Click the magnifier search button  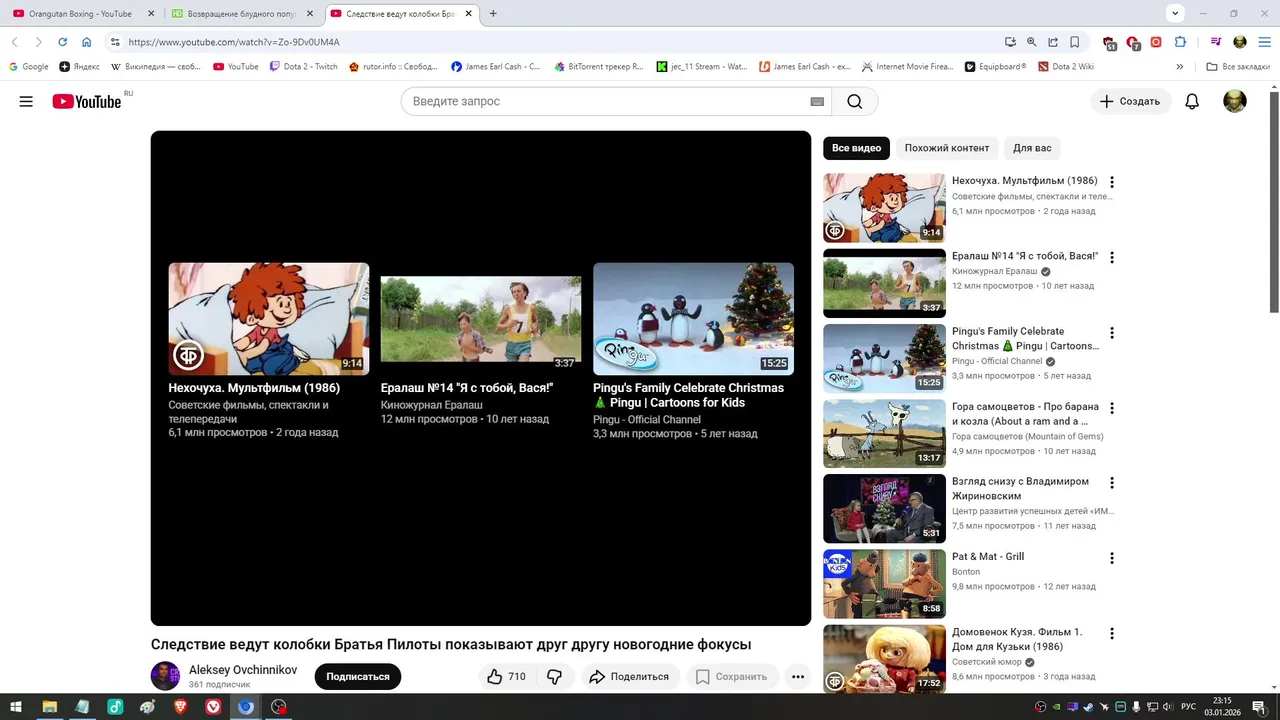[854, 101]
